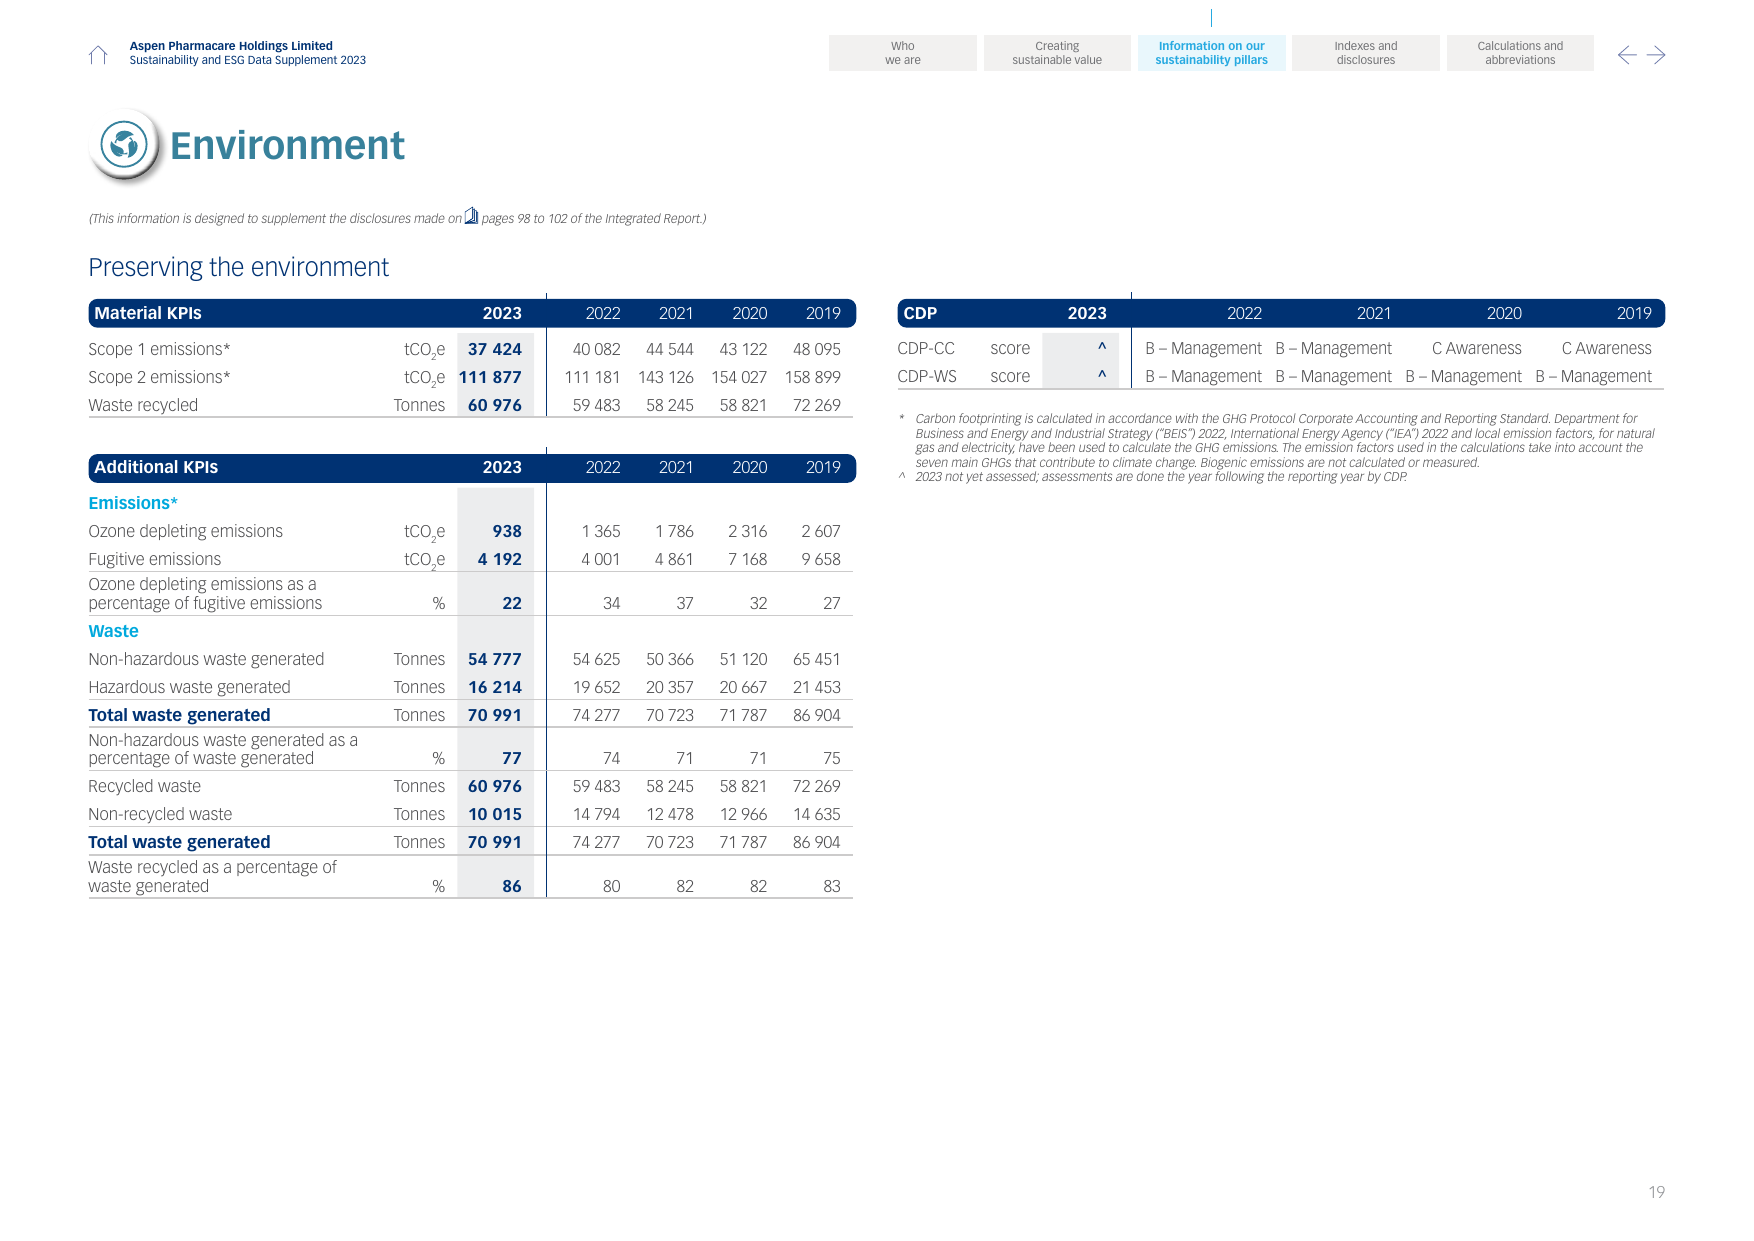Open 'Indexes and disclosures' tab
This screenshot has width=1754, height=1241.
click(x=1365, y=53)
